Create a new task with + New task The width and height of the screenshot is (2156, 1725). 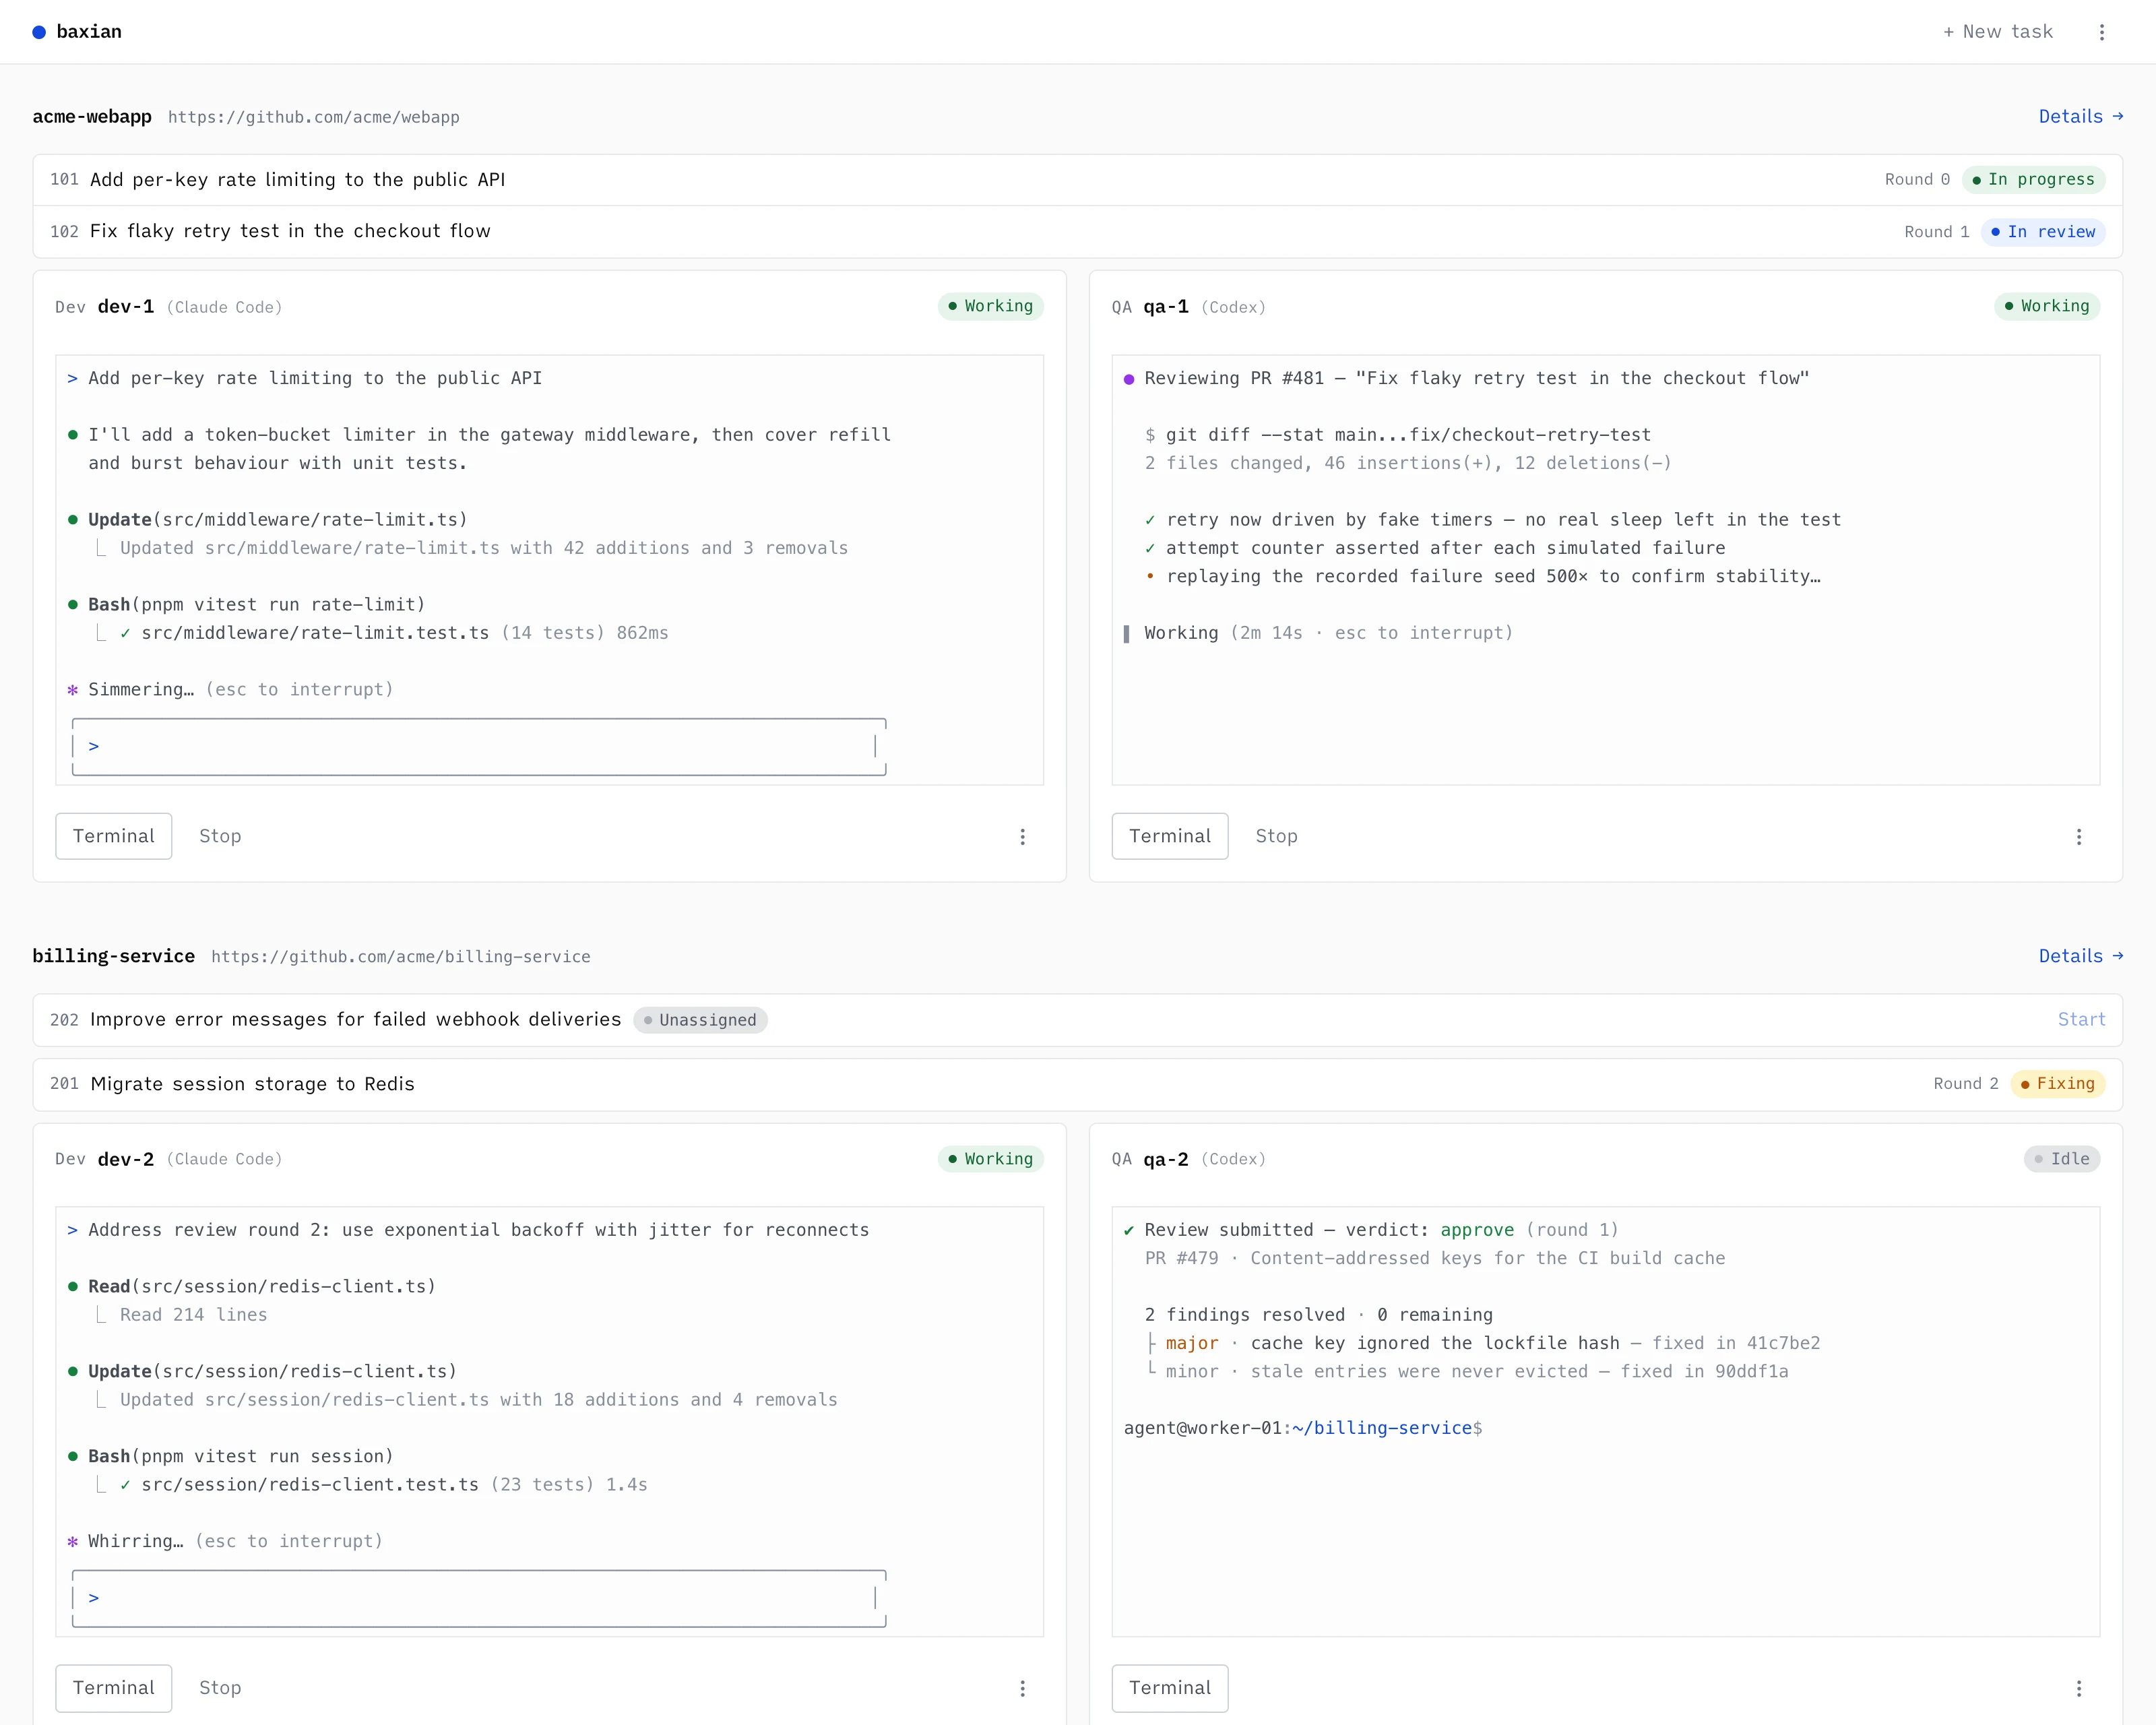pos(1997,32)
